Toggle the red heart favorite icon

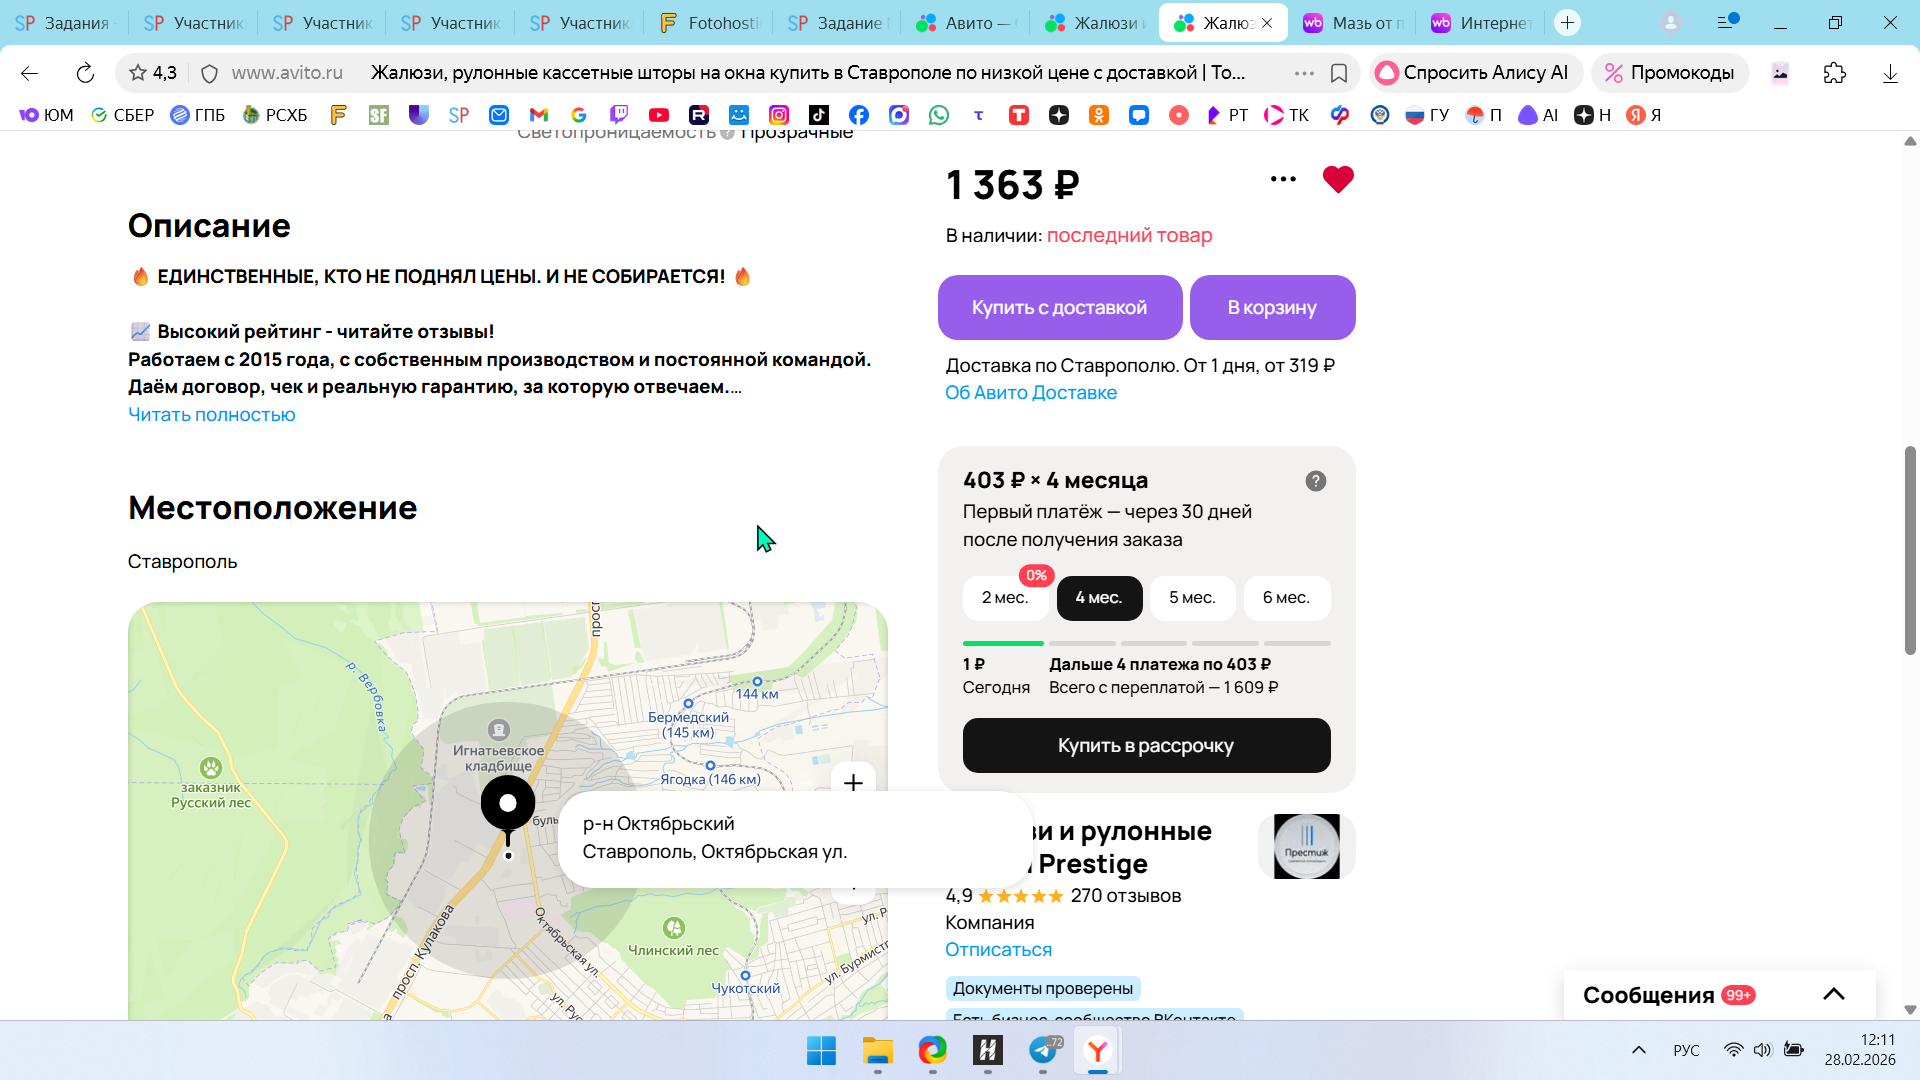[x=1337, y=180]
